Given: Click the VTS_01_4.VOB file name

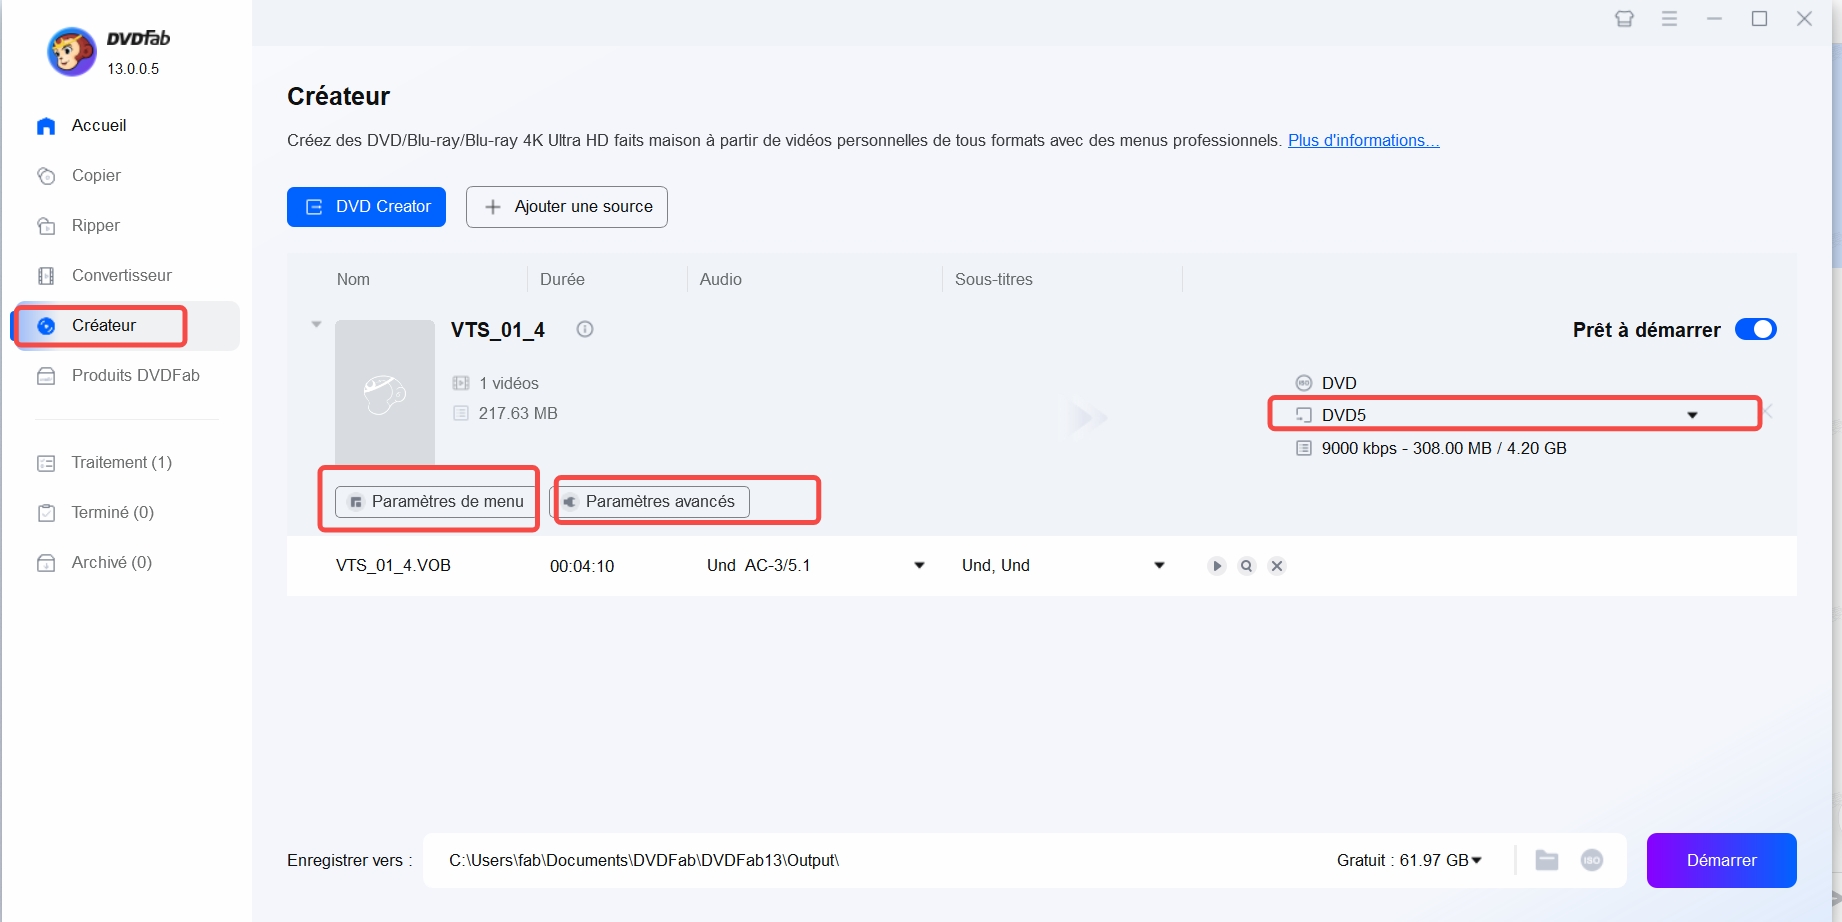Looking at the screenshot, I should [x=393, y=566].
